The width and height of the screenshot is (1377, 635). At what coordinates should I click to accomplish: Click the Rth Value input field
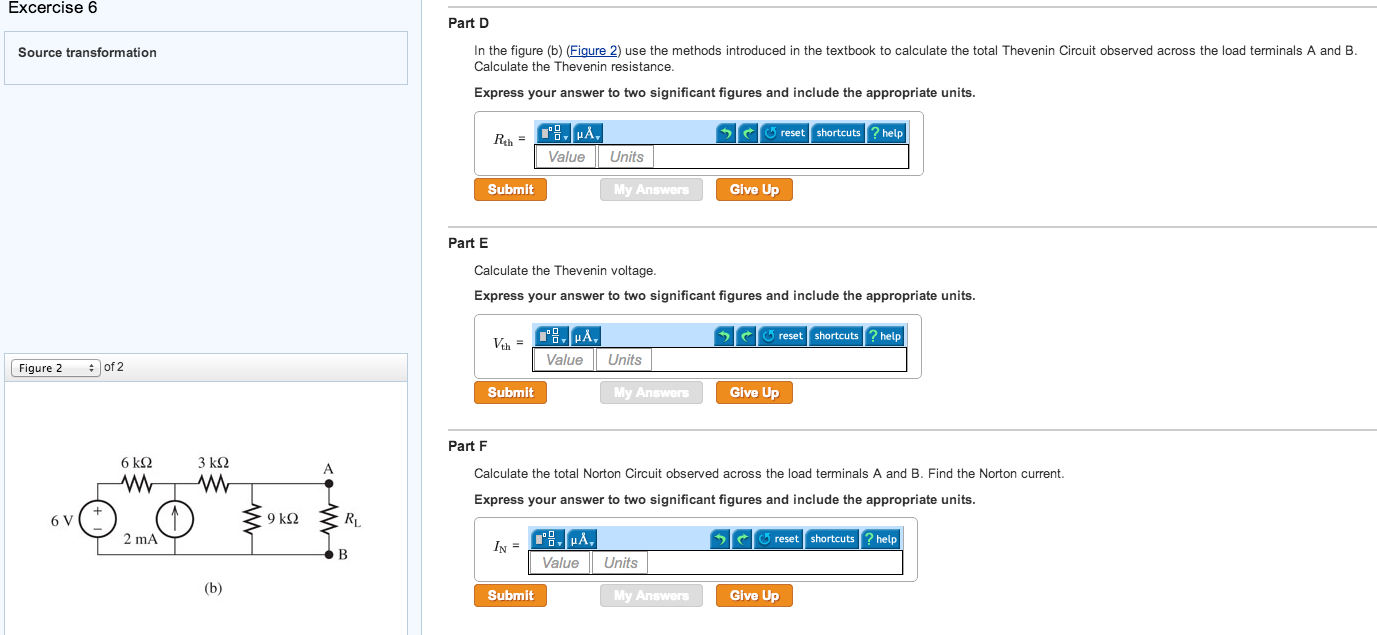(566, 157)
